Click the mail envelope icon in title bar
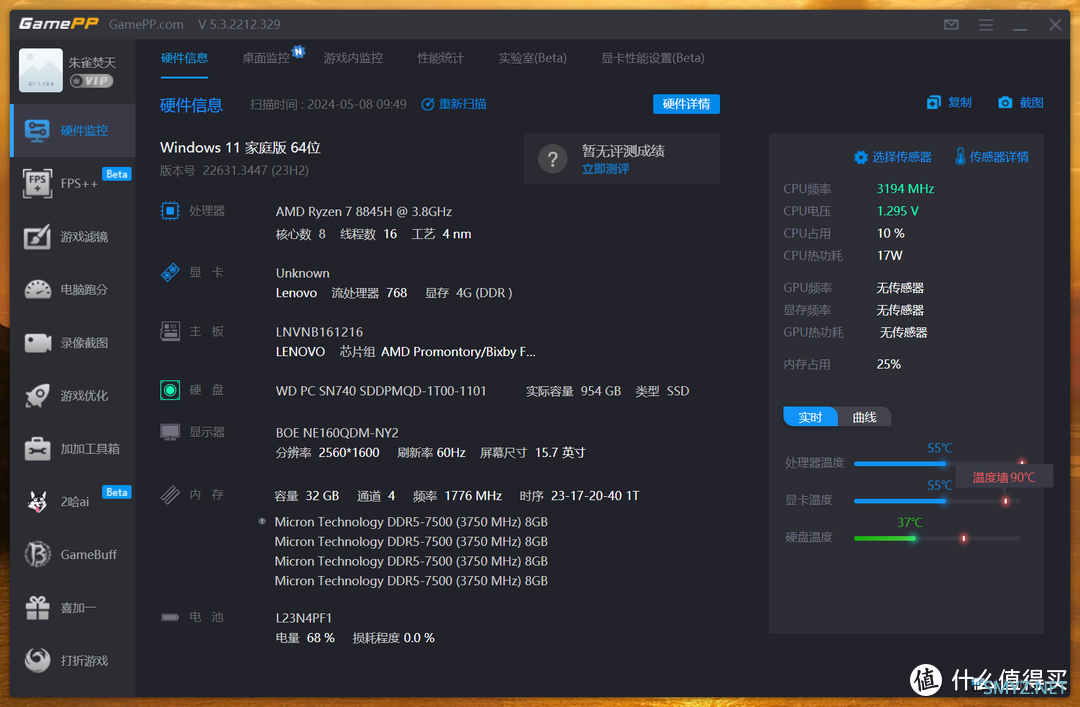This screenshot has width=1080, height=707. click(x=951, y=25)
